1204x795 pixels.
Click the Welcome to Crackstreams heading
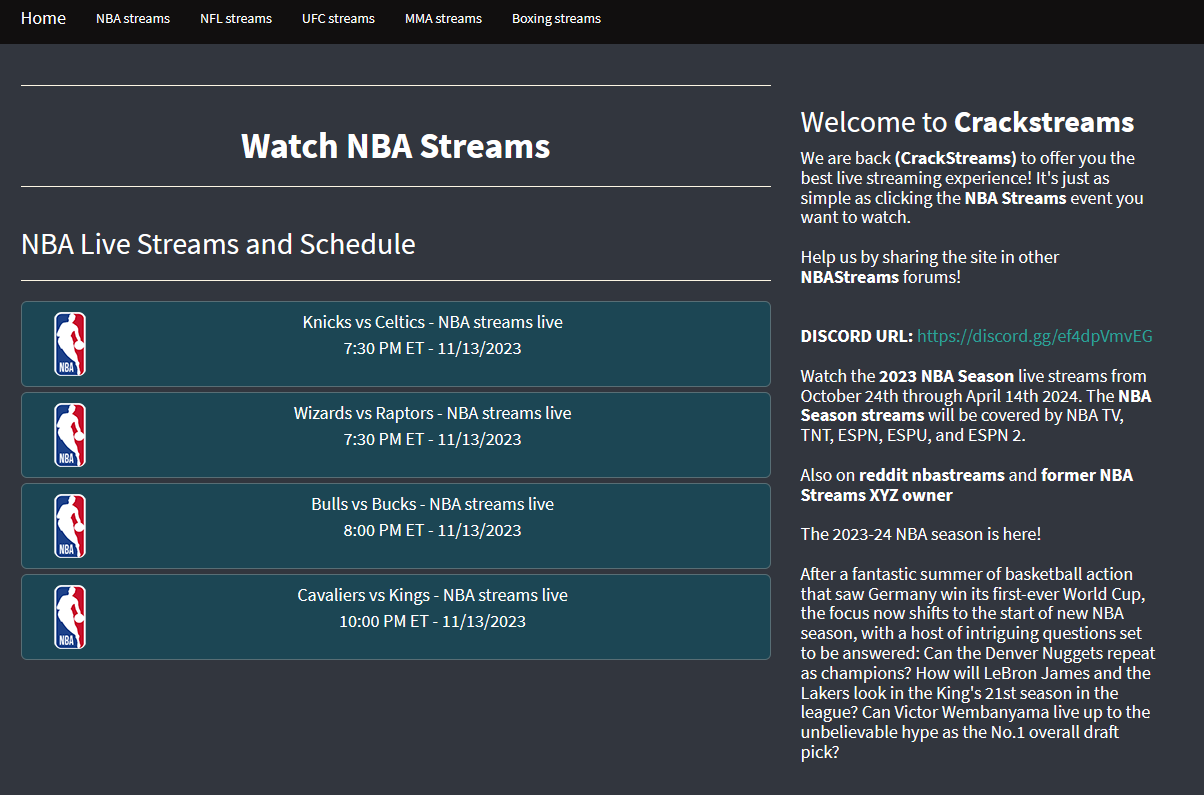pos(967,122)
